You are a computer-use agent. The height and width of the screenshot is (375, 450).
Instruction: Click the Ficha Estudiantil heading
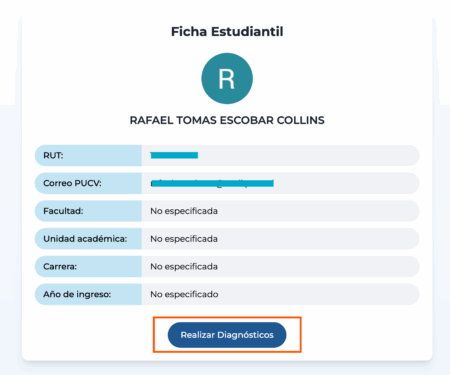click(x=227, y=32)
